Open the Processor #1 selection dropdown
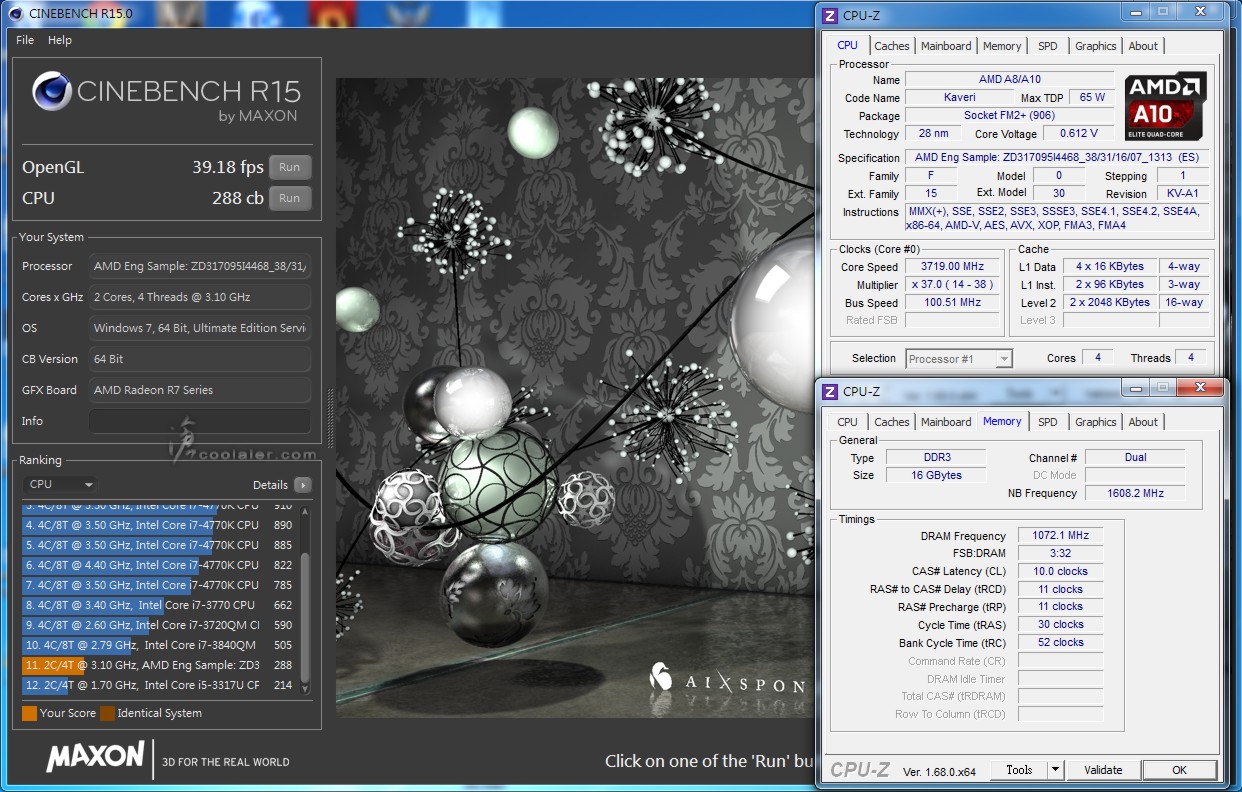 click(x=959, y=359)
